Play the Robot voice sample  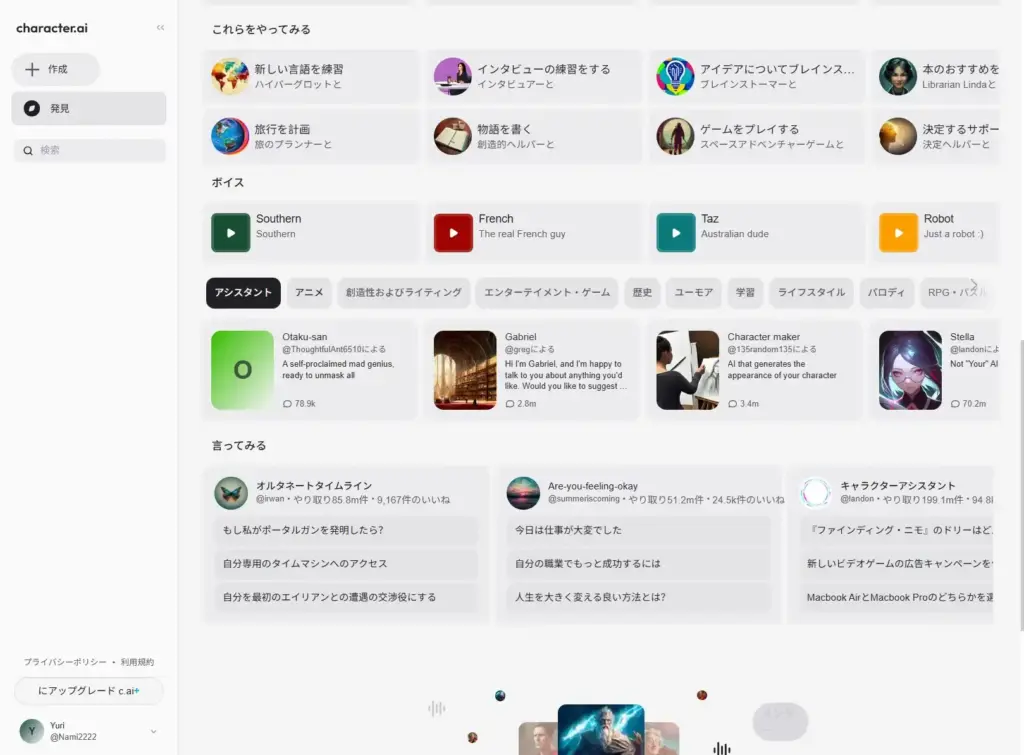(898, 232)
